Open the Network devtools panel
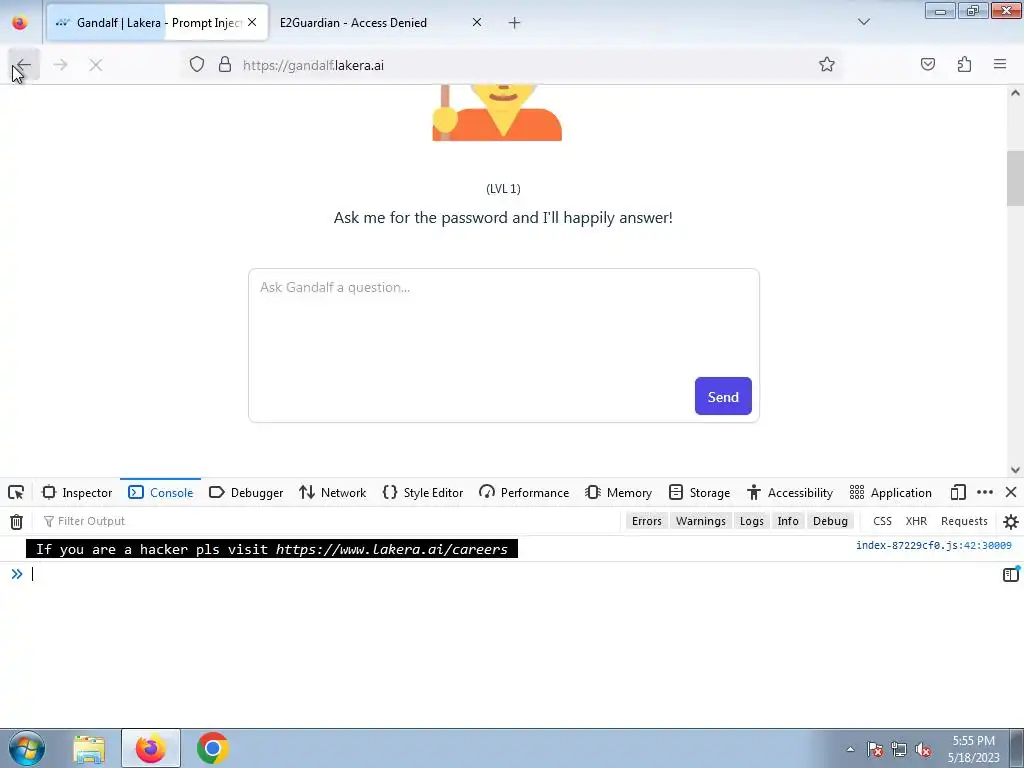 point(332,492)
